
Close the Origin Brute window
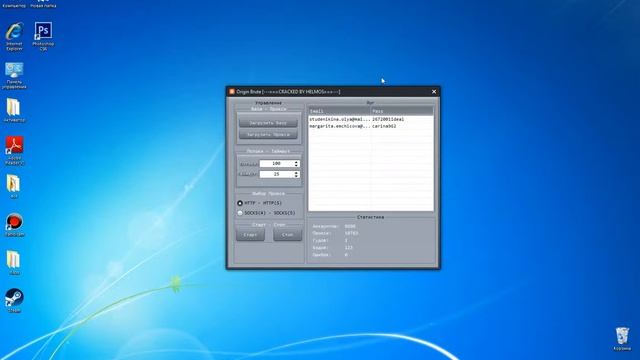tap(434, 92)
